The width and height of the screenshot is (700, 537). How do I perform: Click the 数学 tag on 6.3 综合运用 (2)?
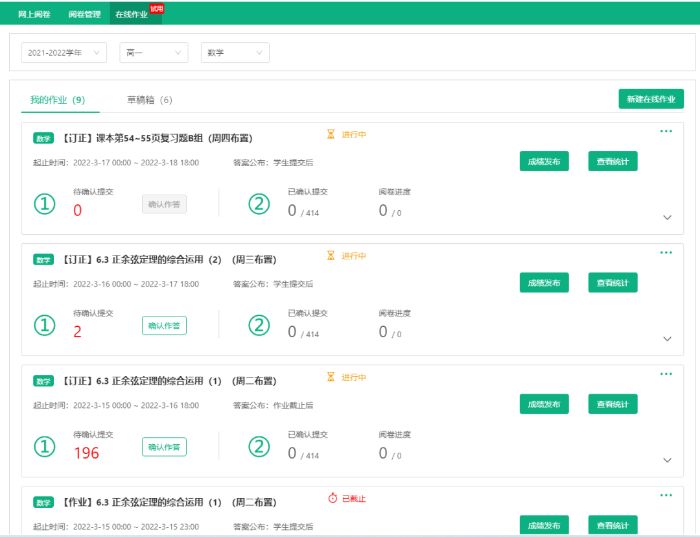[x=43, y=260]
